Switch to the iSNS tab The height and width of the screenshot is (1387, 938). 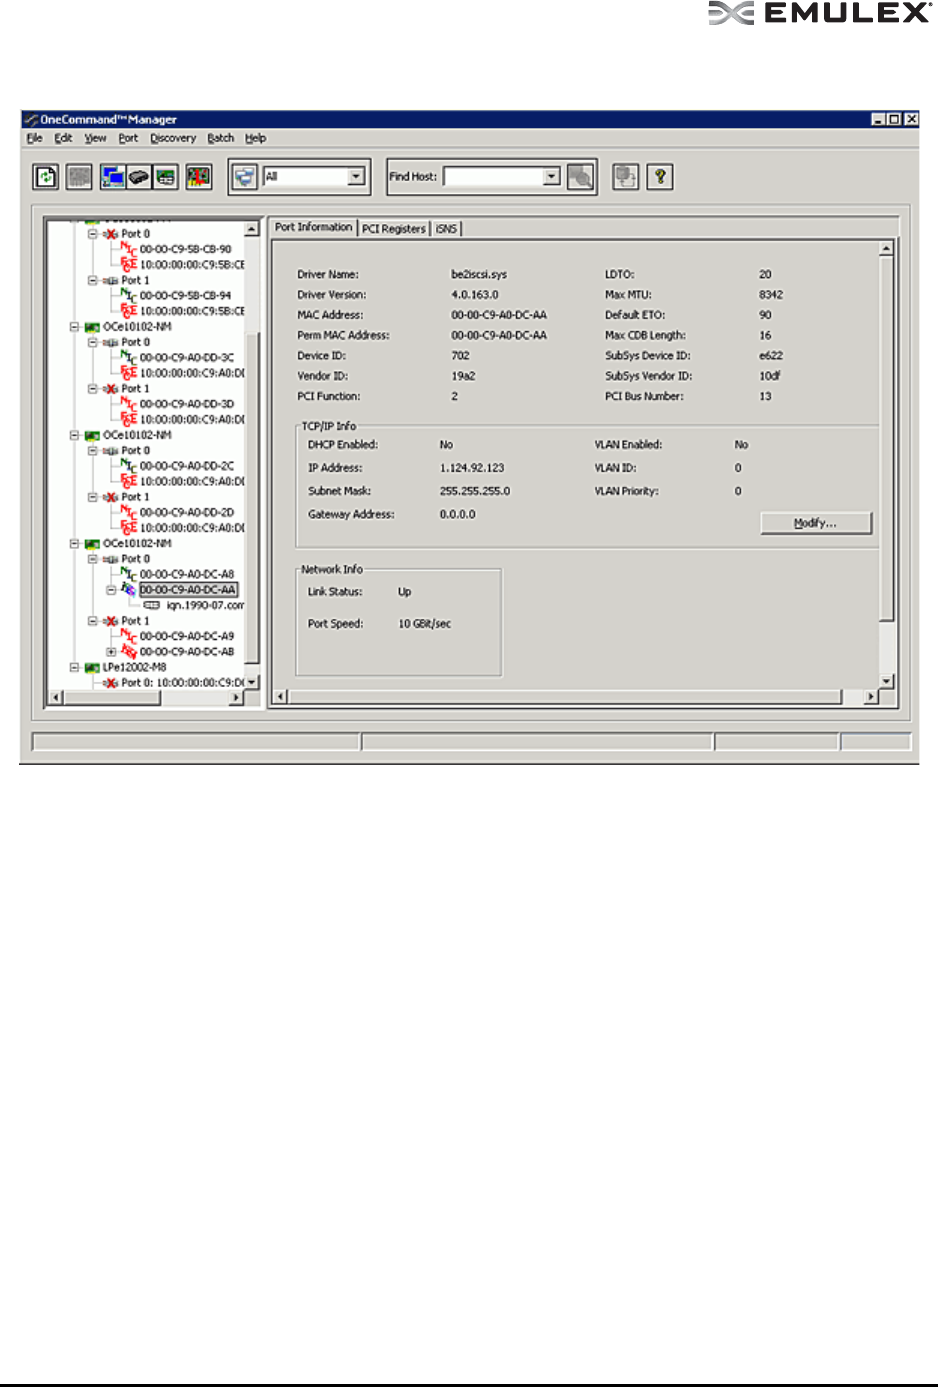pos(446,229)
